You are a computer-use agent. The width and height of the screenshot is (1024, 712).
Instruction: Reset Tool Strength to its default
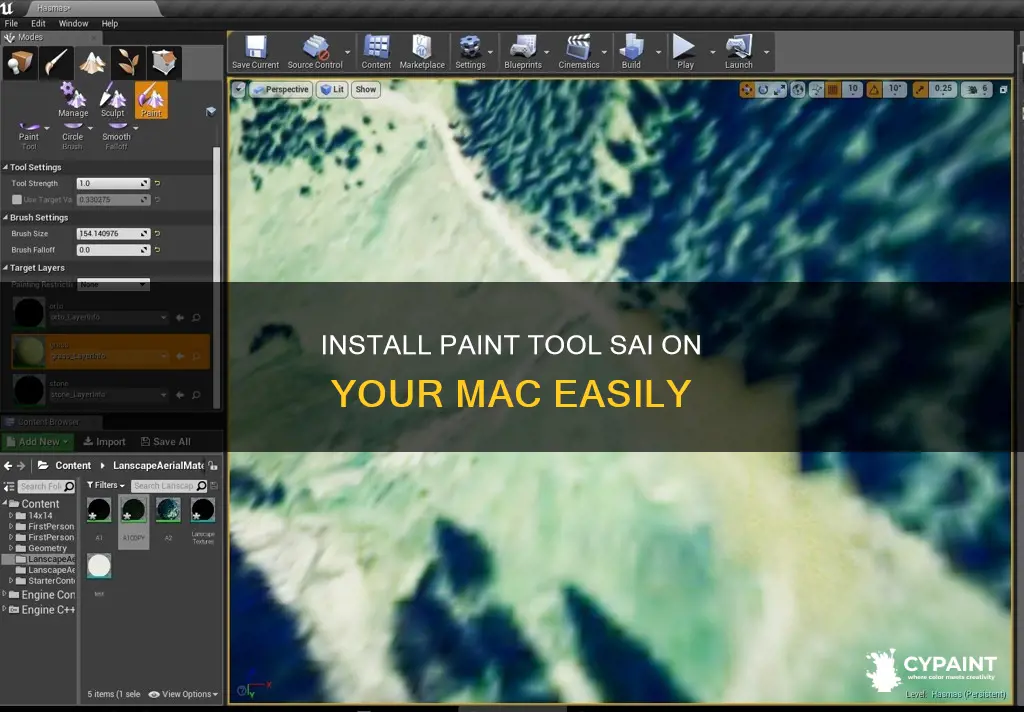pyautogui.click(x=157, y=184)
